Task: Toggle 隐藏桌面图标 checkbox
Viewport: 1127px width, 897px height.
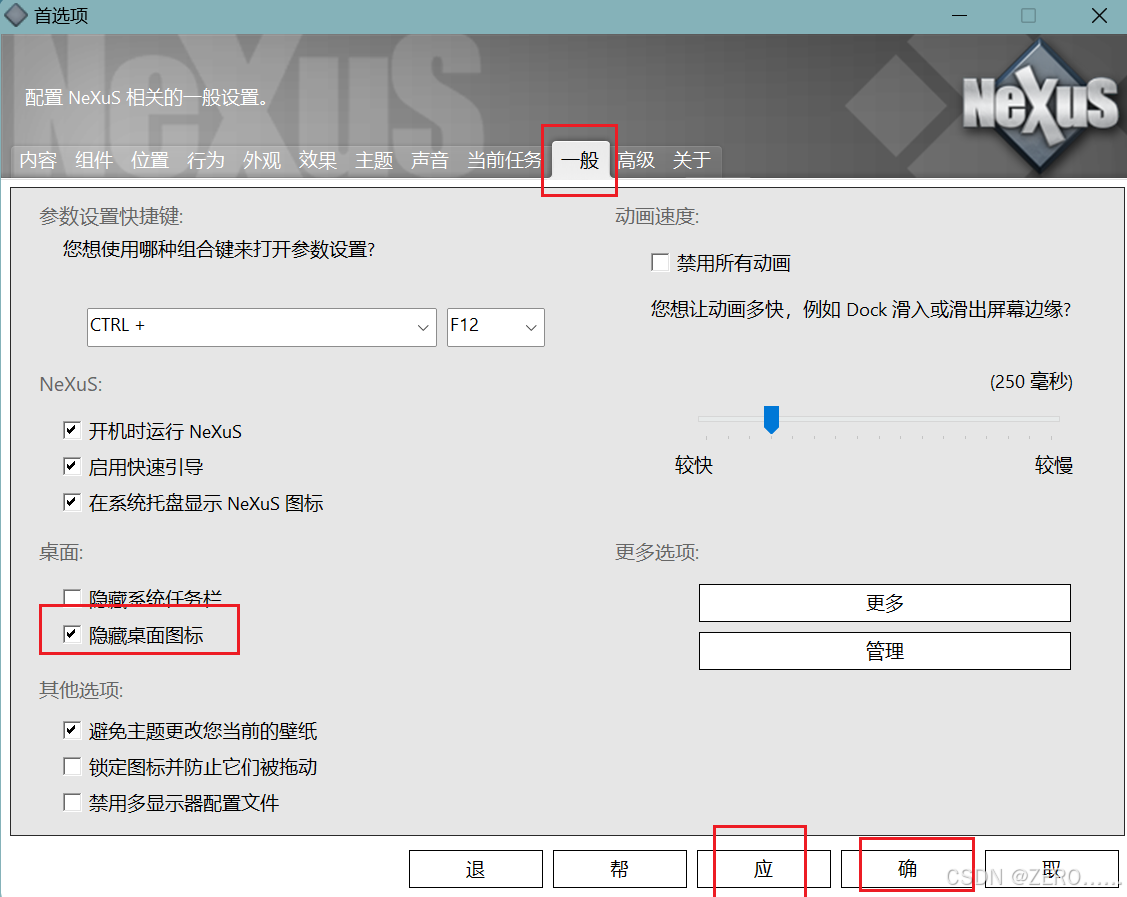Action: [x=72, y=634]
